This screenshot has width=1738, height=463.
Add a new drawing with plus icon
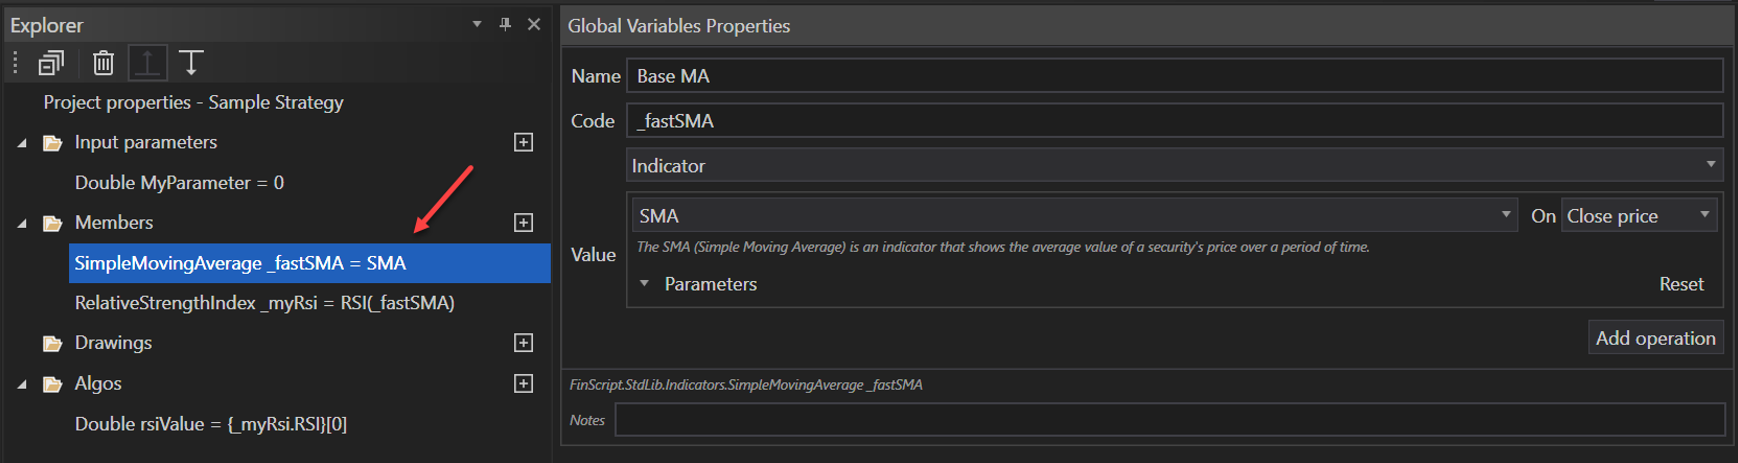click(523, 343)
